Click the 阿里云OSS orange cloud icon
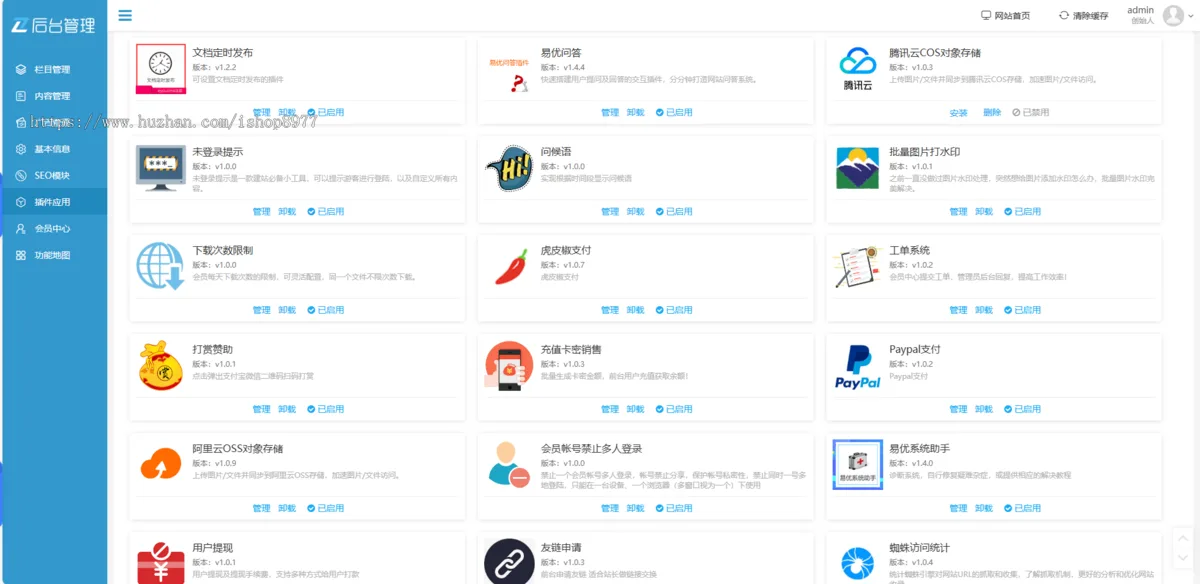Image resolution: width=1200 pixels, height=584 pixels. coord(160,463)
